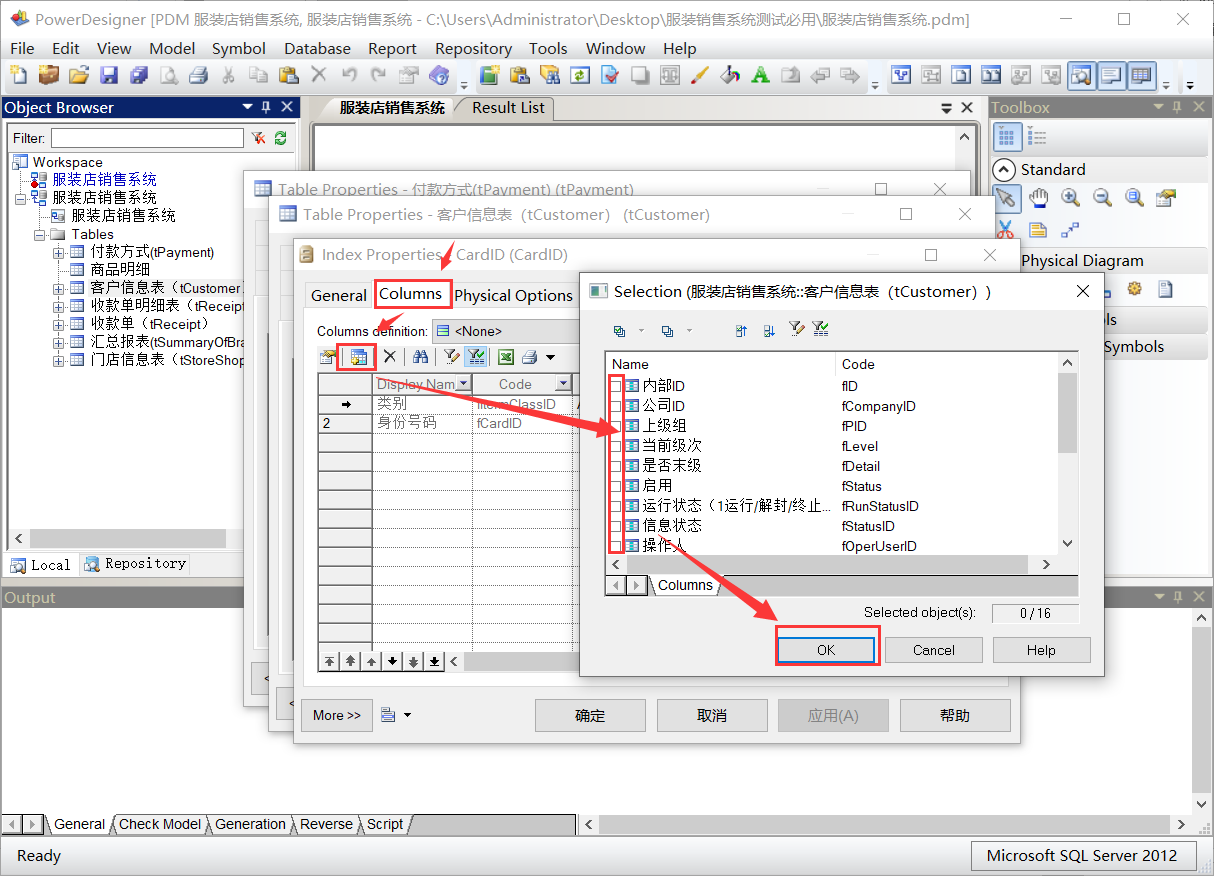Click the Export to Excel icon

506,356
